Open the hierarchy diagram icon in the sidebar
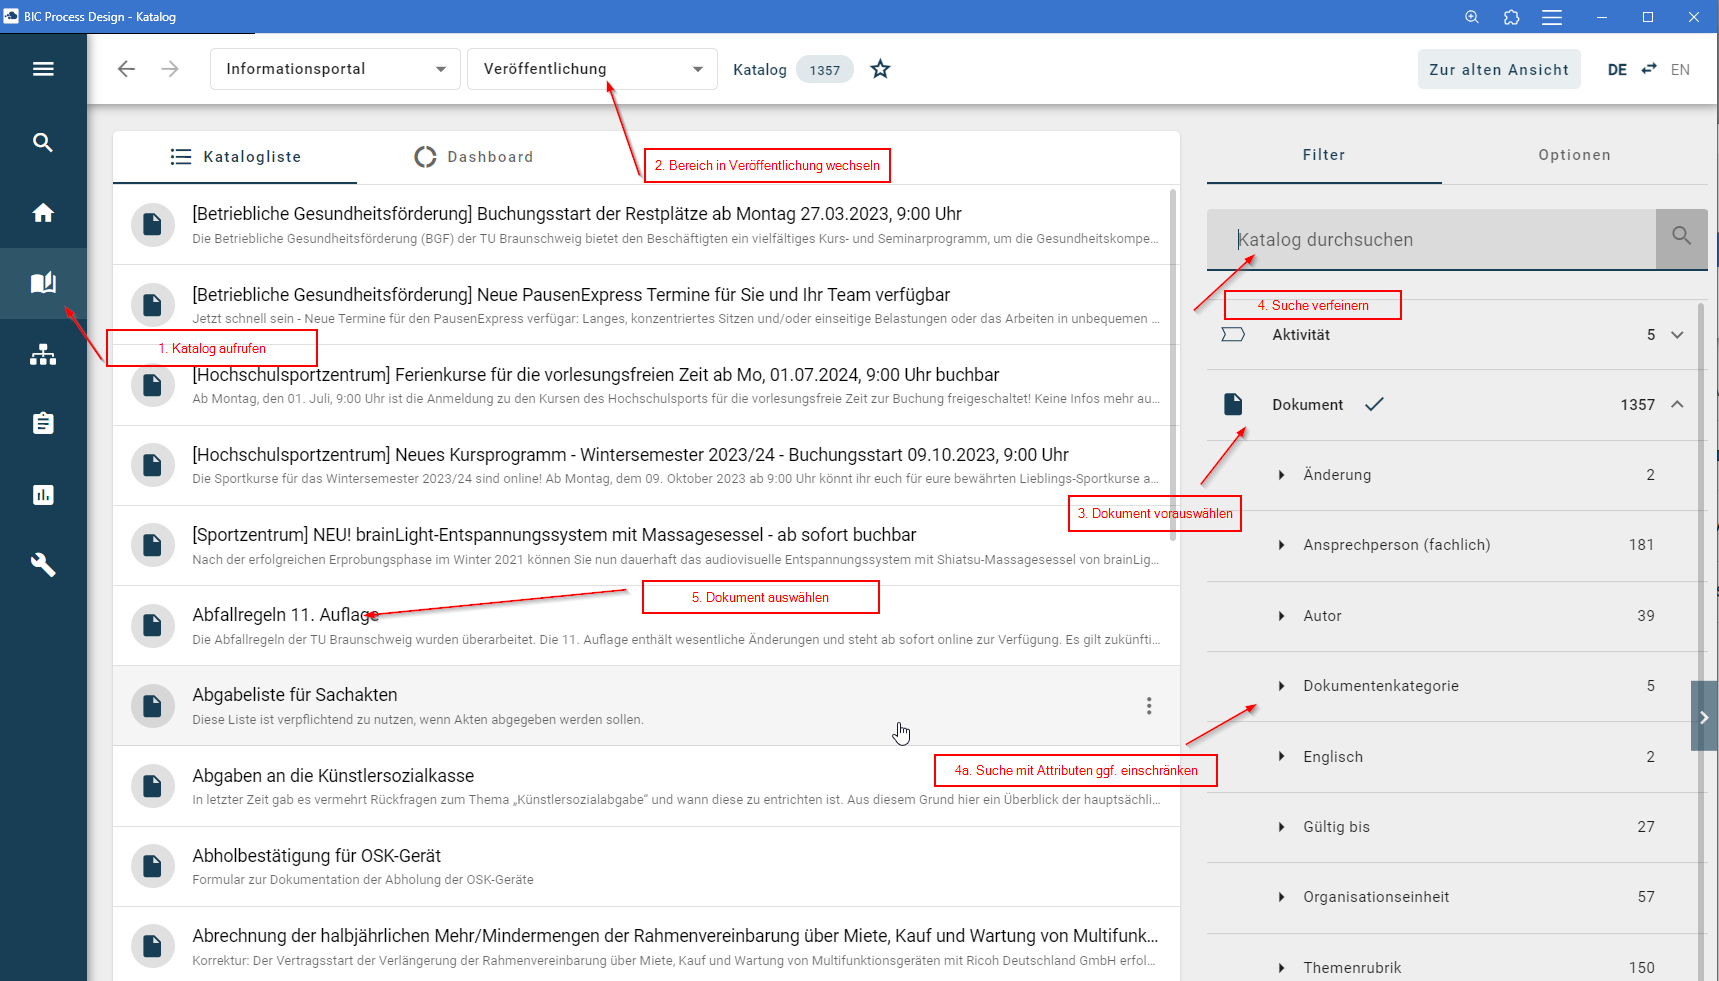Screen dimensions: 1719x981 tap(43, 354)
